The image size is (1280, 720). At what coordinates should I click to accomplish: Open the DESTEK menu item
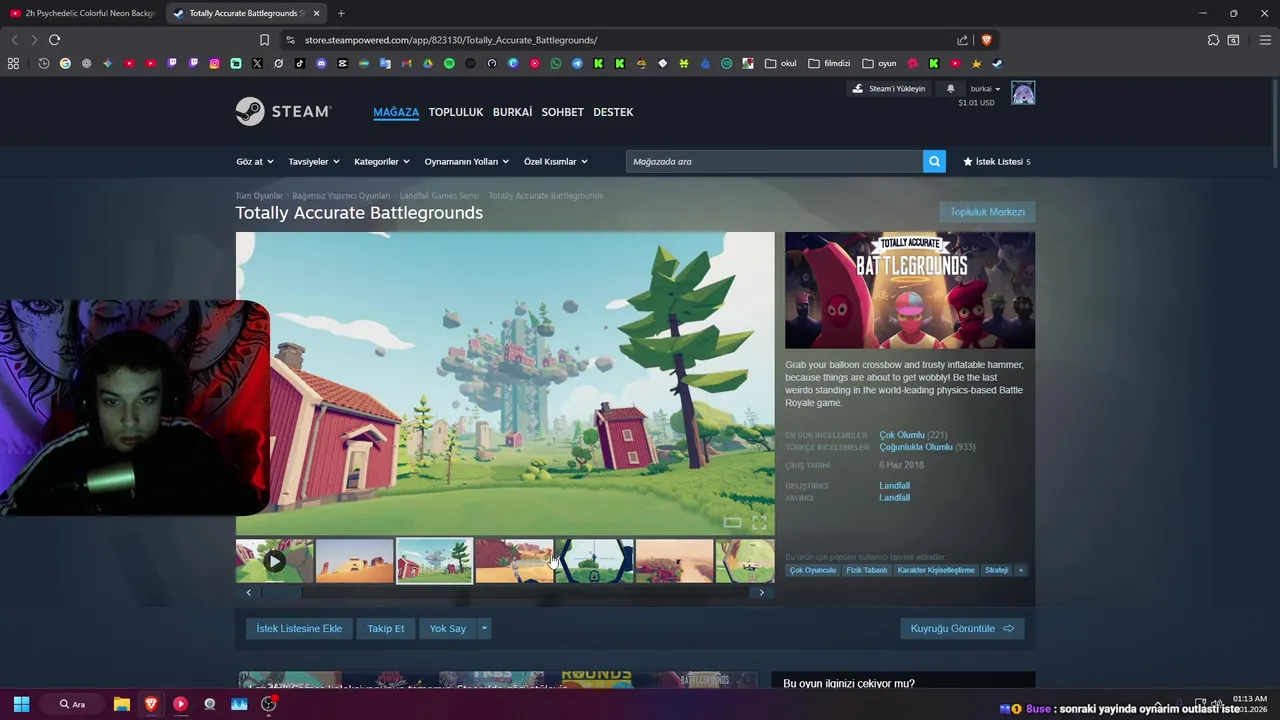613,112
